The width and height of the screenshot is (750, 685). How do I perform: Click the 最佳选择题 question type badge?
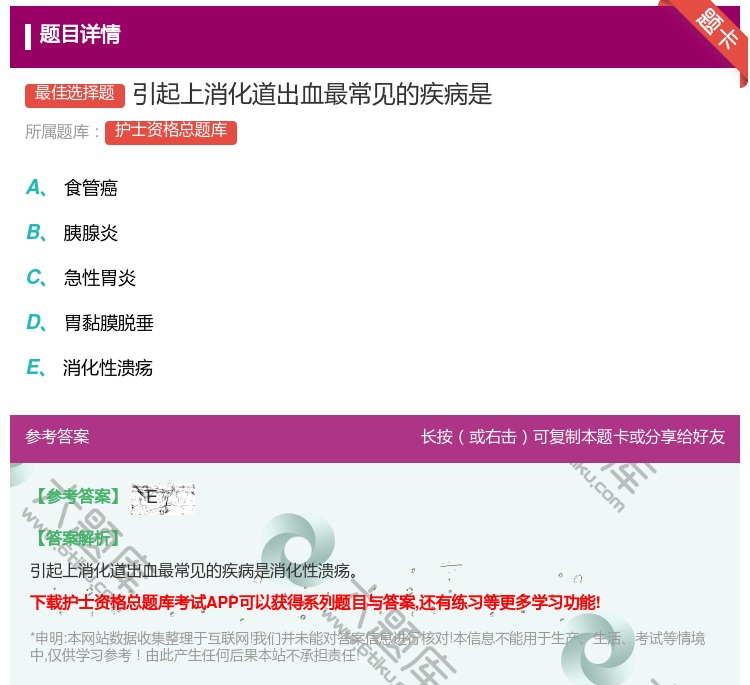coord(75,95)
